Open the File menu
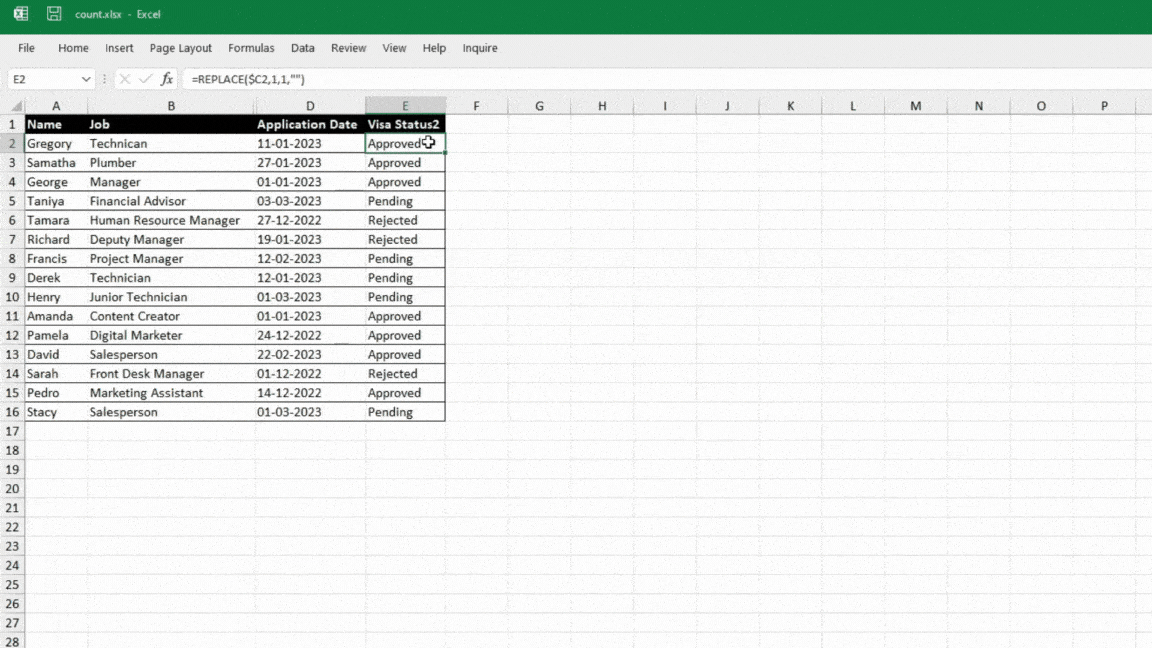The width and height of the screenshot is (1152, 648). click(26, 47)
